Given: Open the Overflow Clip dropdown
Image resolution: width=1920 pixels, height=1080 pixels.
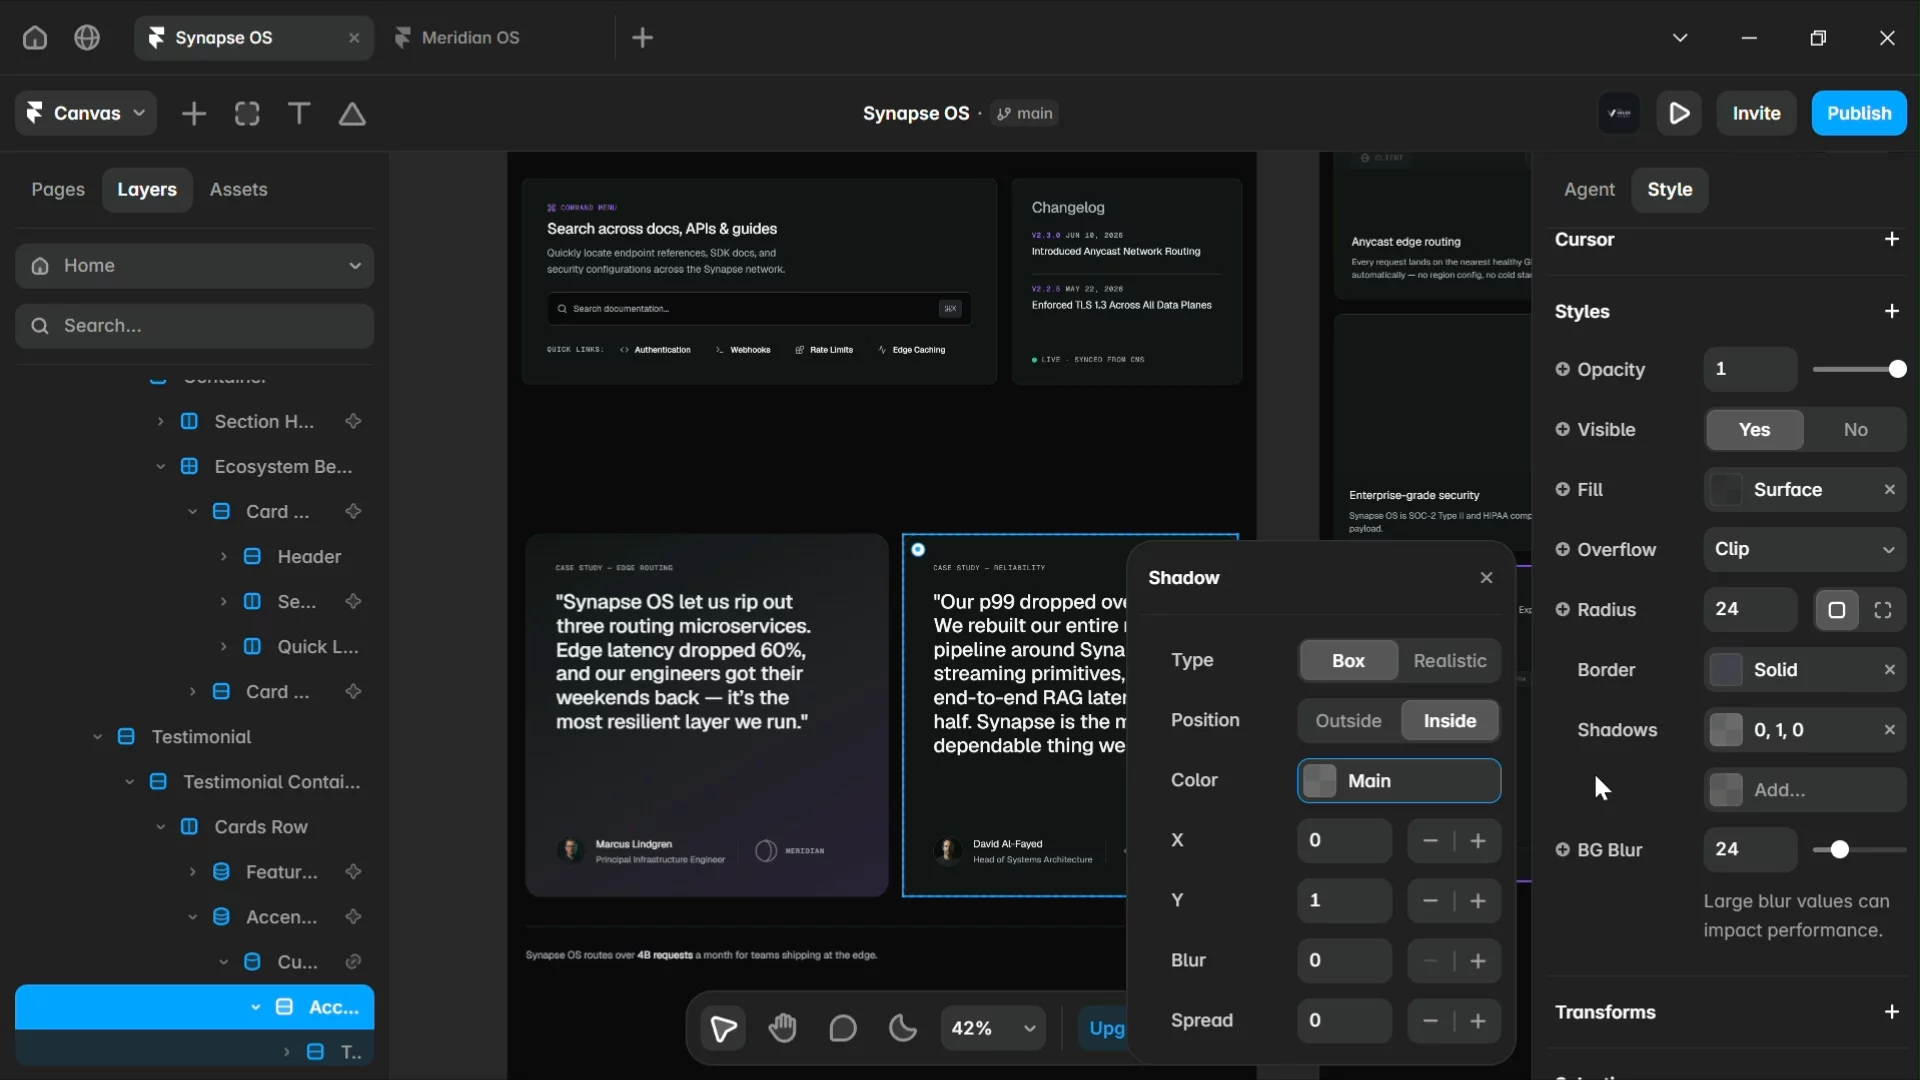Looking at the screenshot, I should click(x=1805, y=549).
